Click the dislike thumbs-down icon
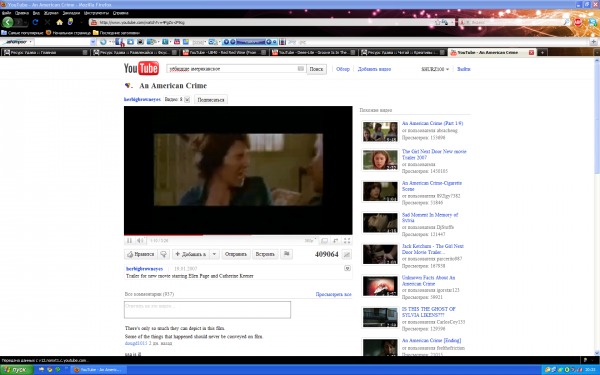 tap(164, 254)
